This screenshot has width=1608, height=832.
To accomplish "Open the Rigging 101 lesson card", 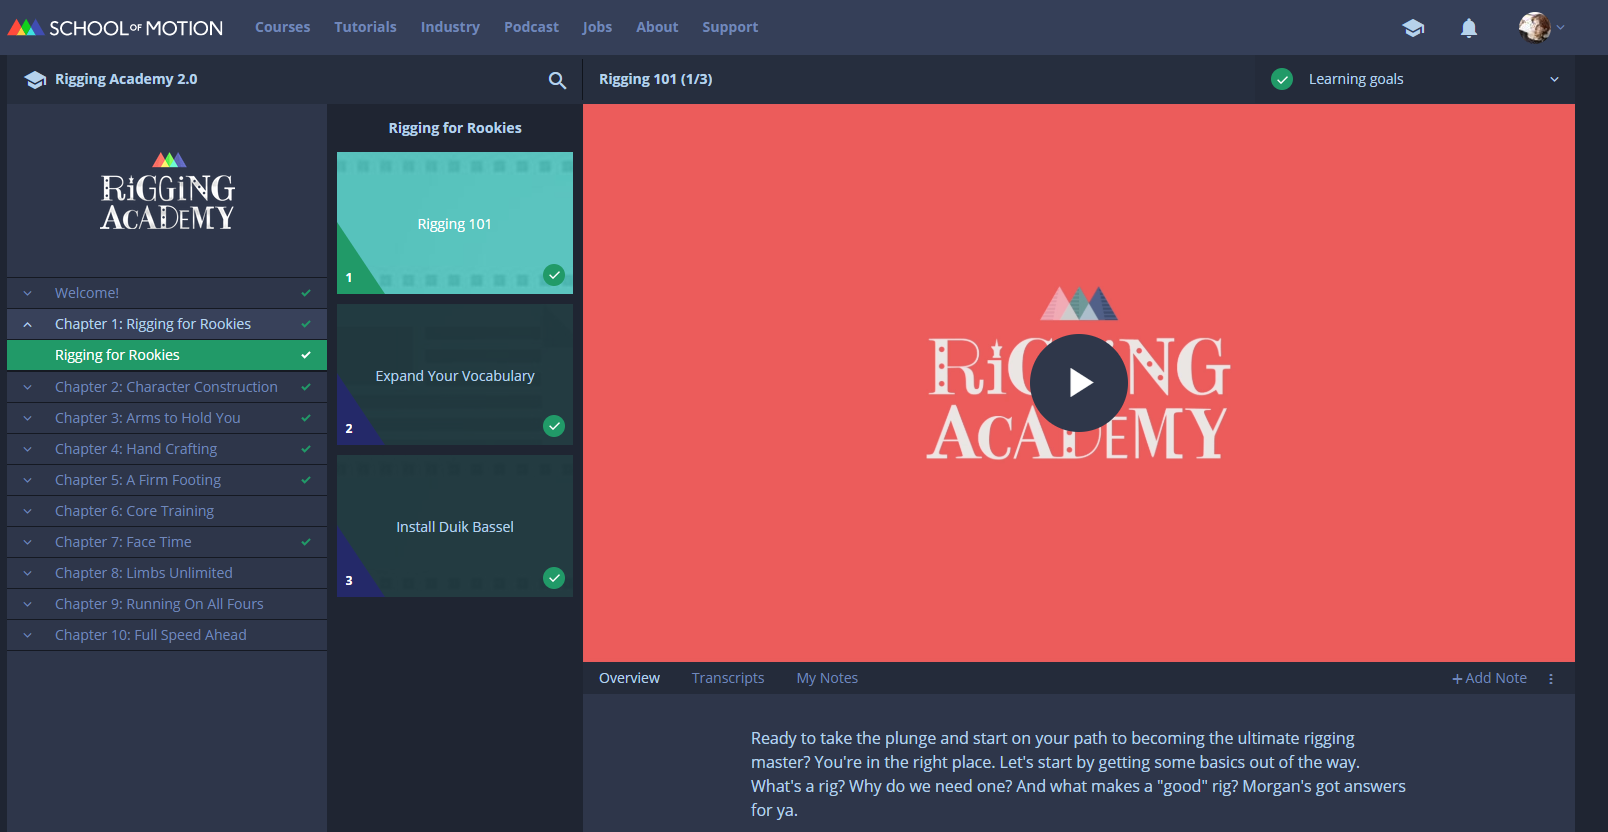I will (455, 223).
